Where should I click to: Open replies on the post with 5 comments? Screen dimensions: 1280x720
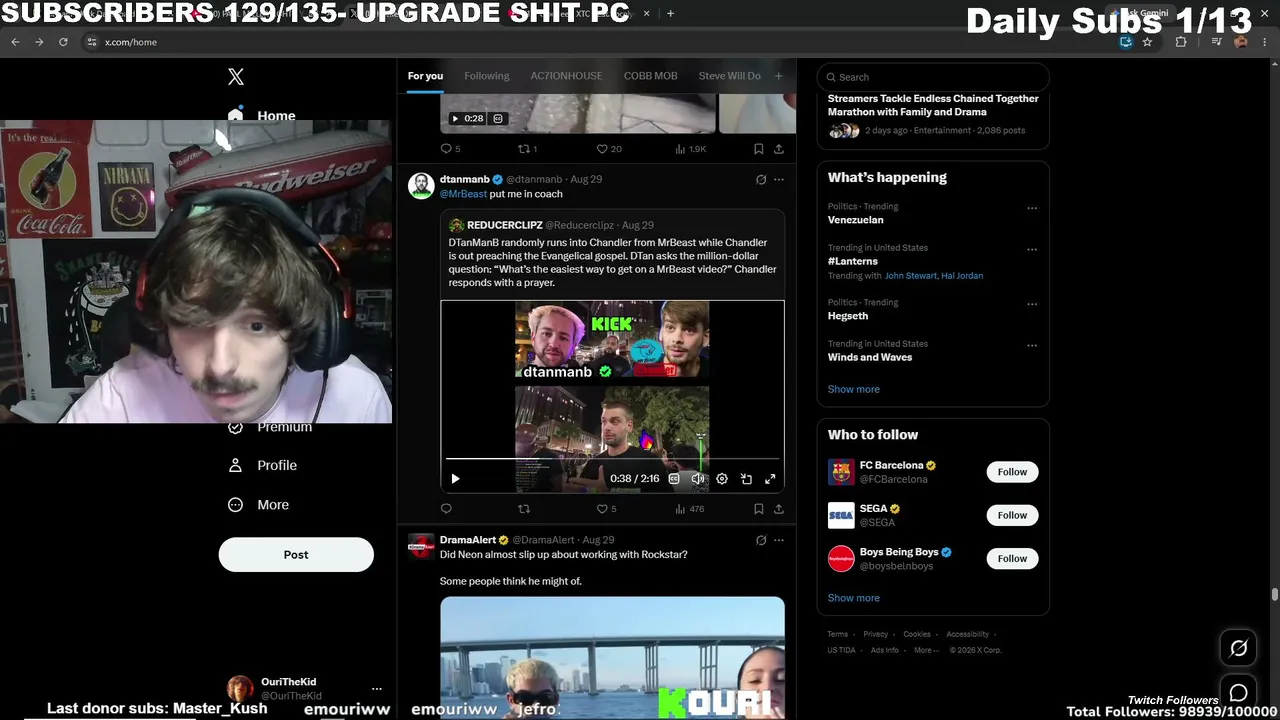[450, 149]
